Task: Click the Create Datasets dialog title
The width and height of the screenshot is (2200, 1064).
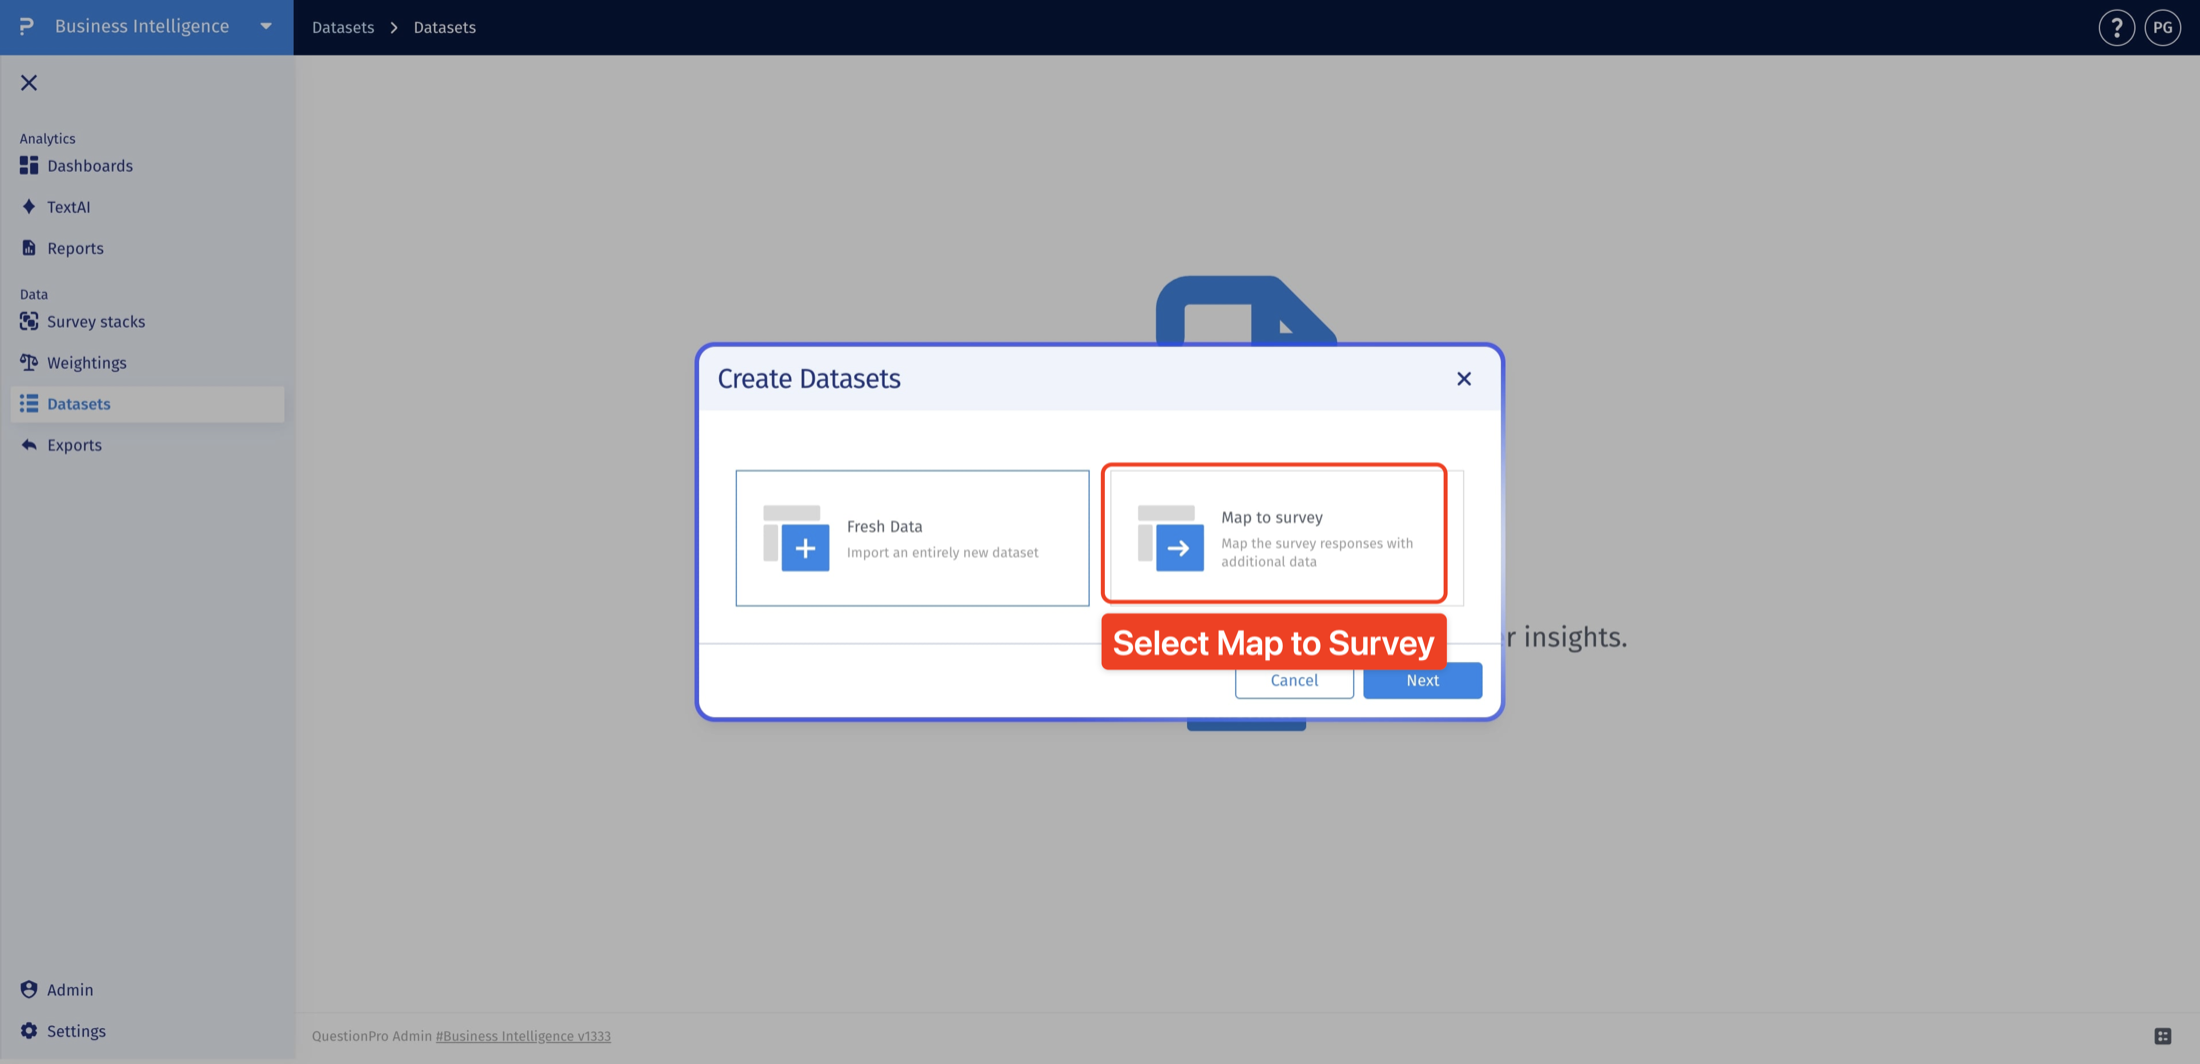Action: [809, 378]
